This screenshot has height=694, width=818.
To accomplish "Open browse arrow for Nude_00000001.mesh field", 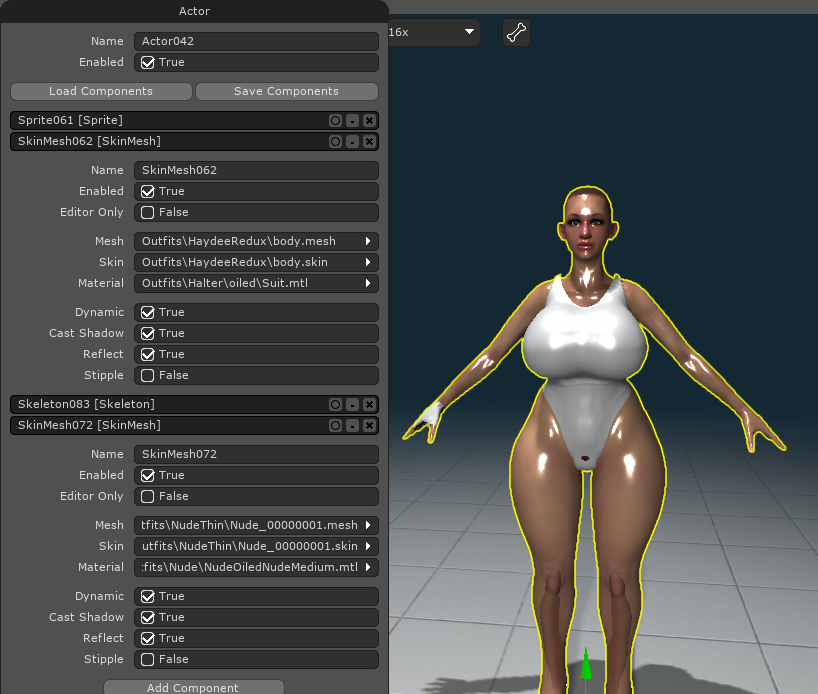I will click(x=368, y=525).
